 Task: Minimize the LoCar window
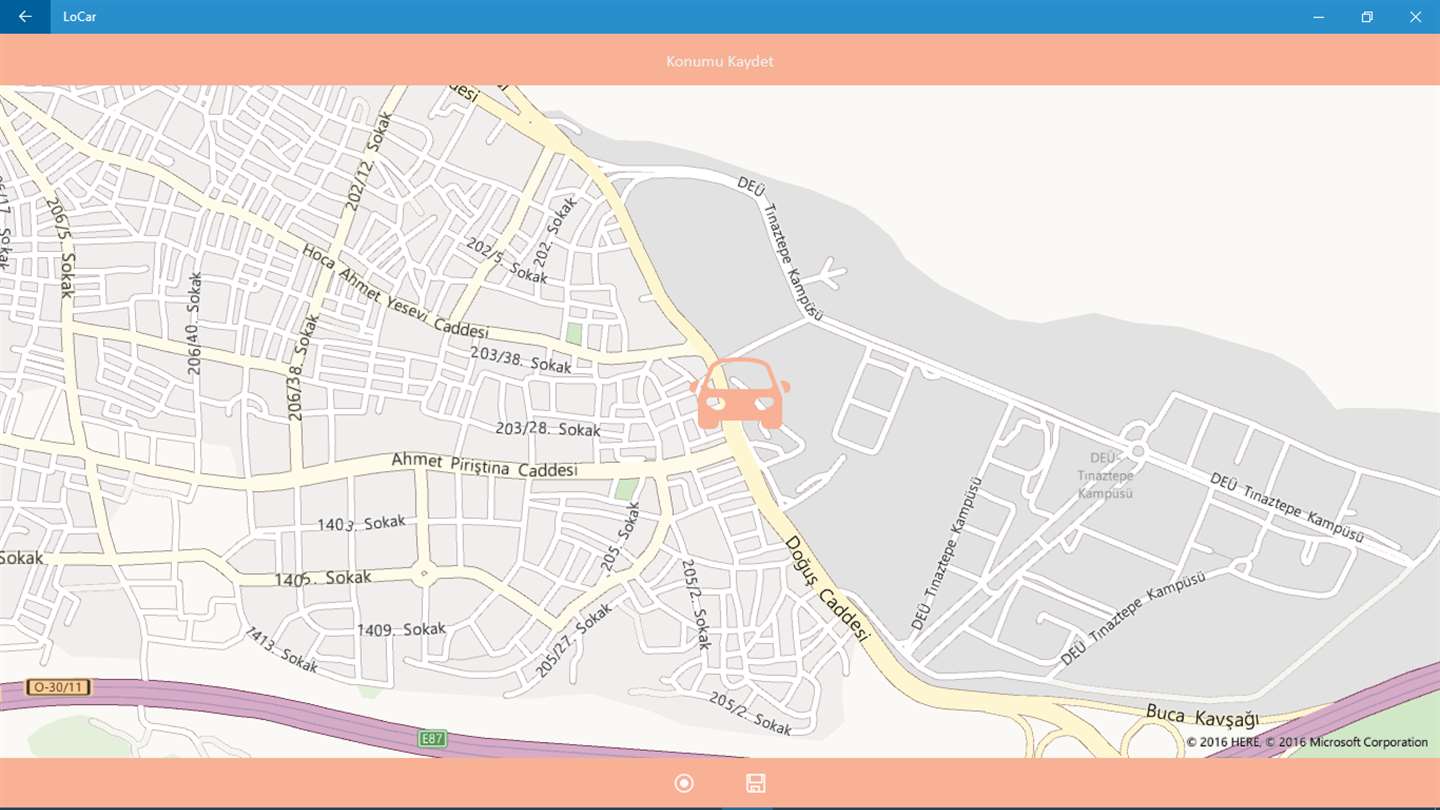click(1319, 16)
